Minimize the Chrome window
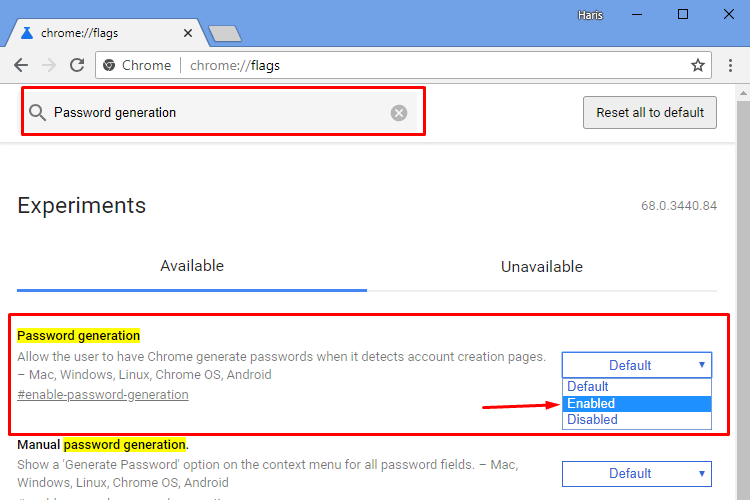The height and width of the screenshot is (500, 750). [637, 15]
